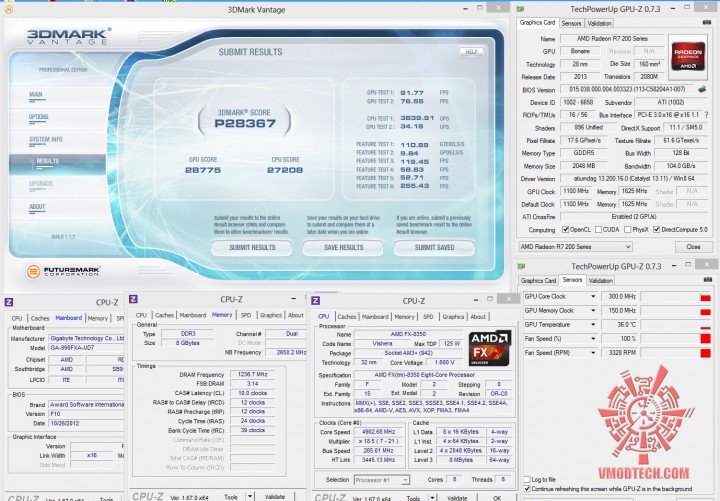The image size is (720, 501).
Task: Click the CPU-Z icon of the Mainboard window
Action: 9,302
